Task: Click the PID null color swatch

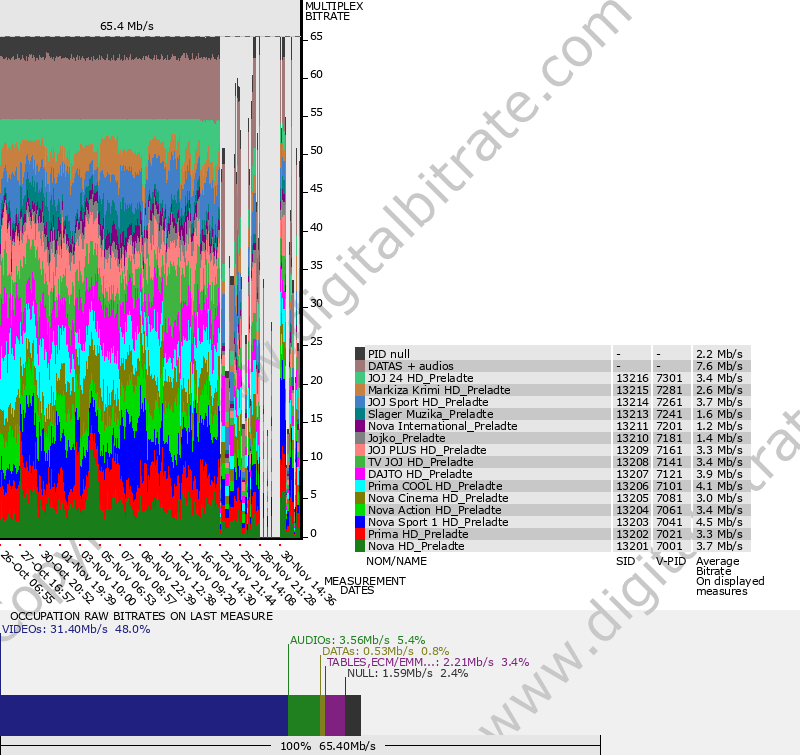Action: pos(360,354)
